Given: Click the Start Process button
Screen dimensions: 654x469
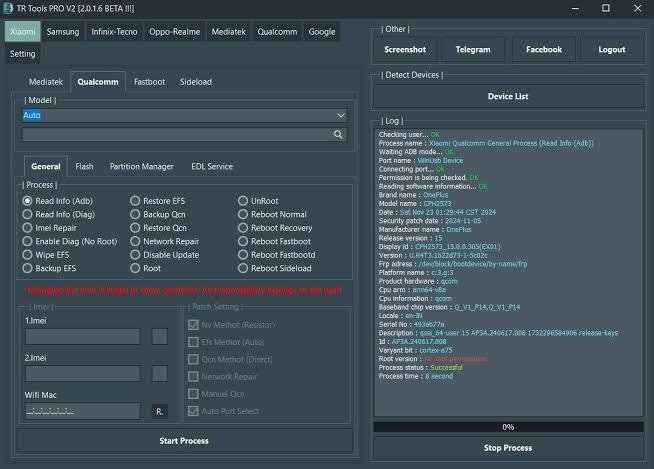Looking at the screenshot, I should point(184,440).
